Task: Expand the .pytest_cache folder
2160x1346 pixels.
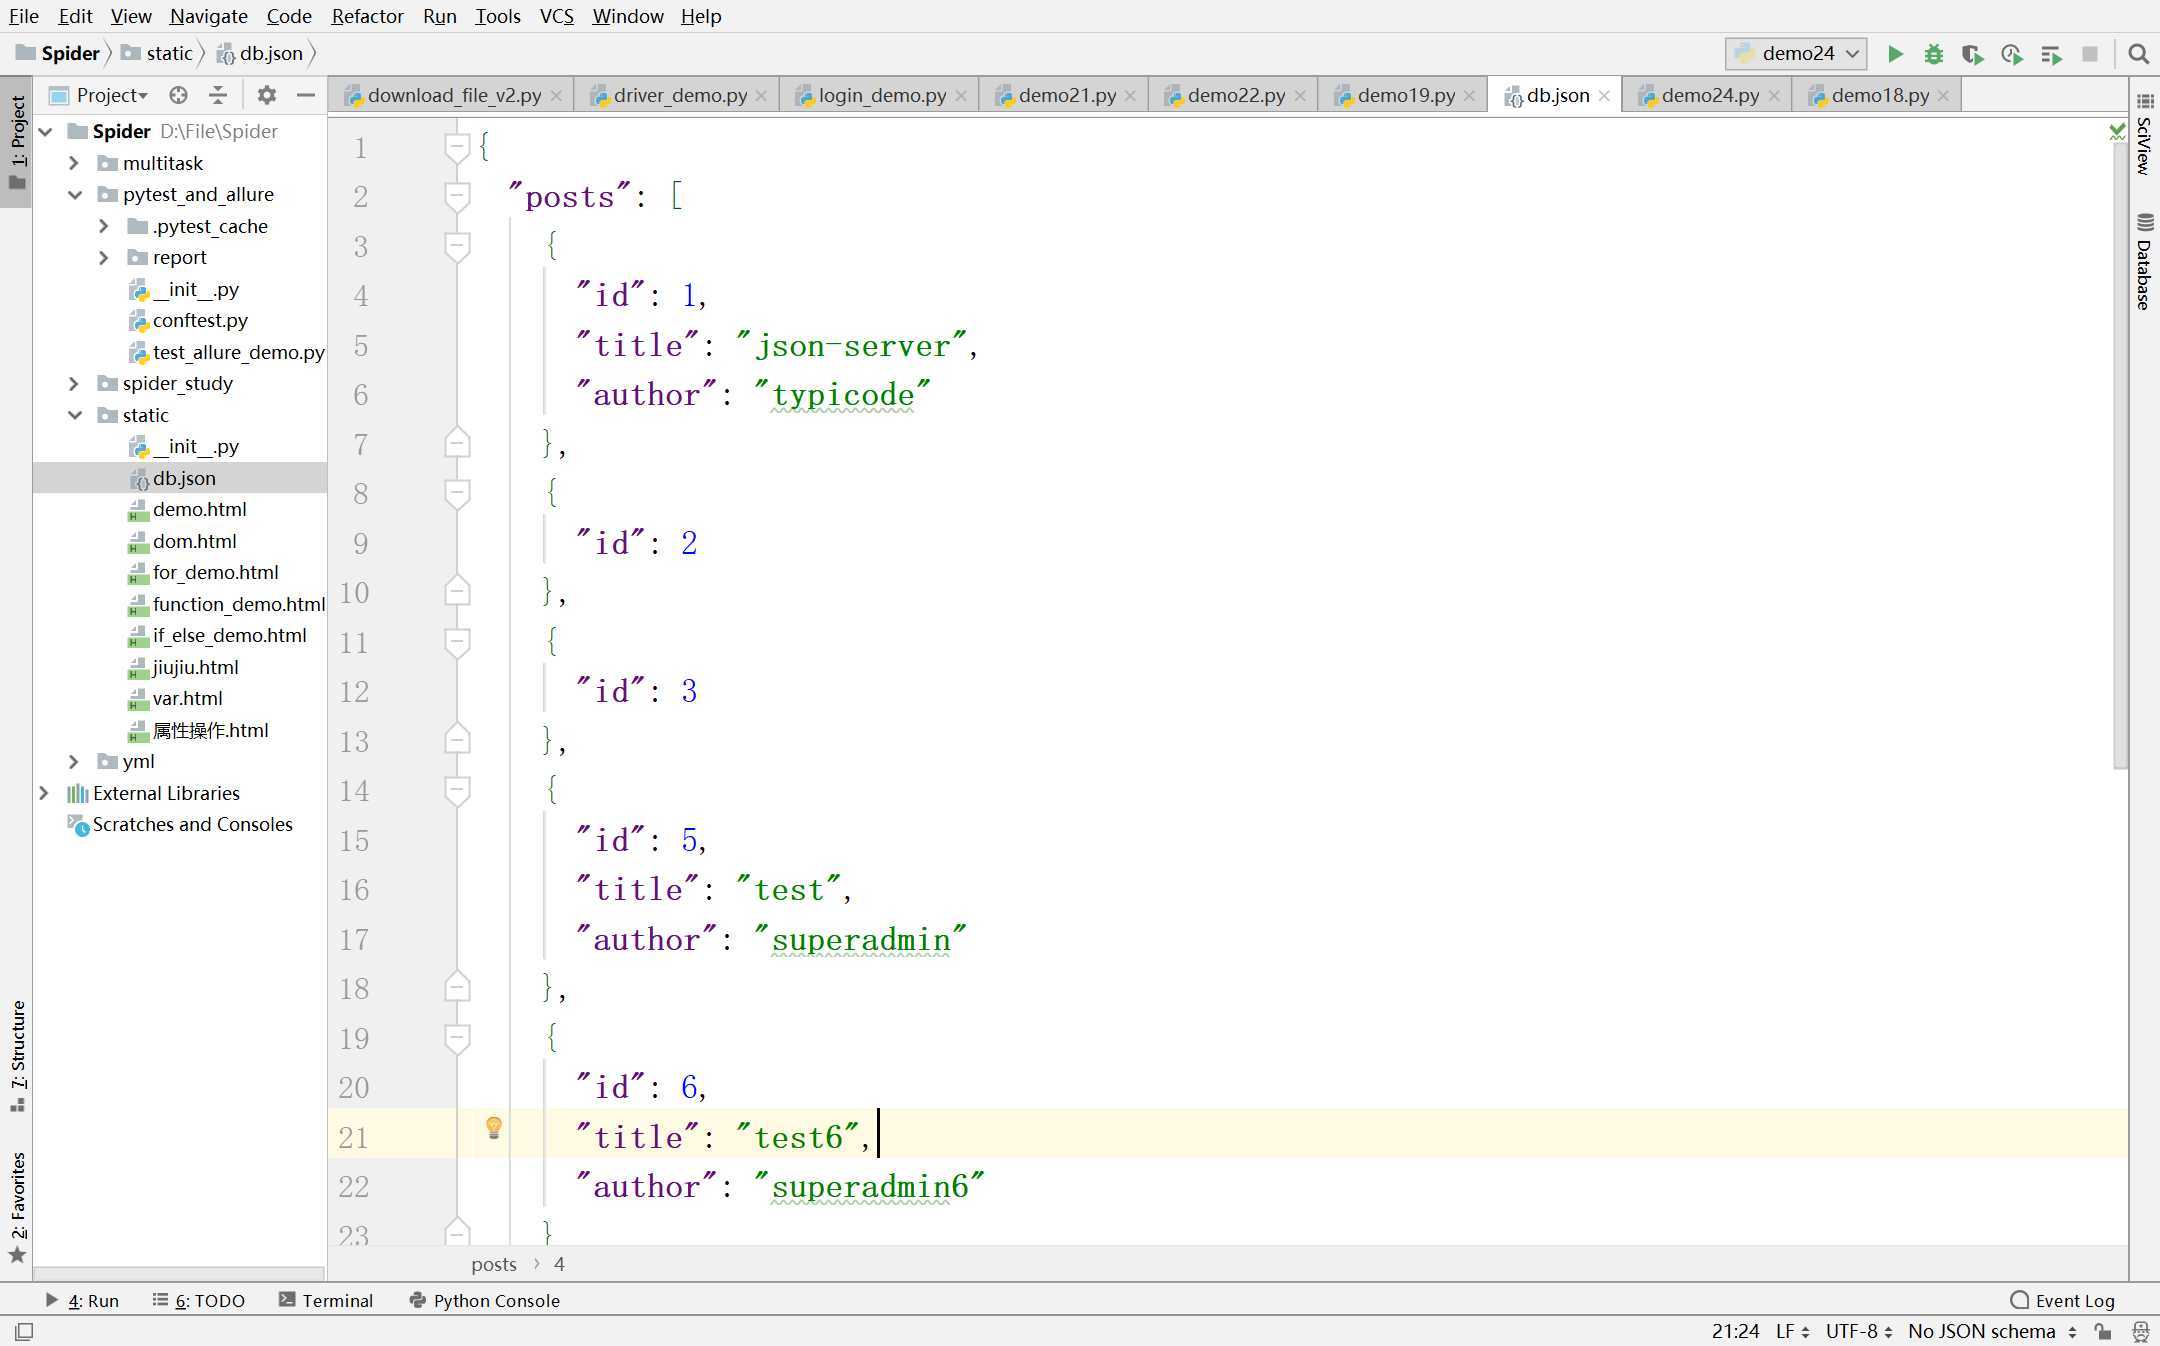Action: [104, 226]
